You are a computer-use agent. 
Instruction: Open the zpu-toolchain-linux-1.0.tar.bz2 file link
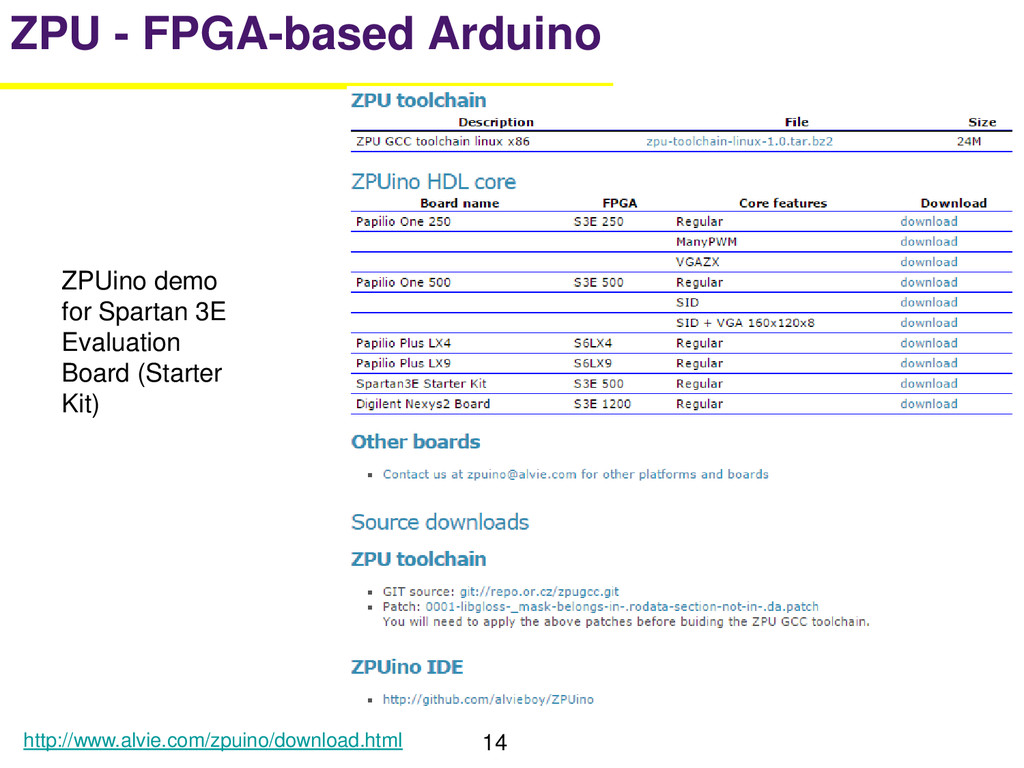coord(739,141)
